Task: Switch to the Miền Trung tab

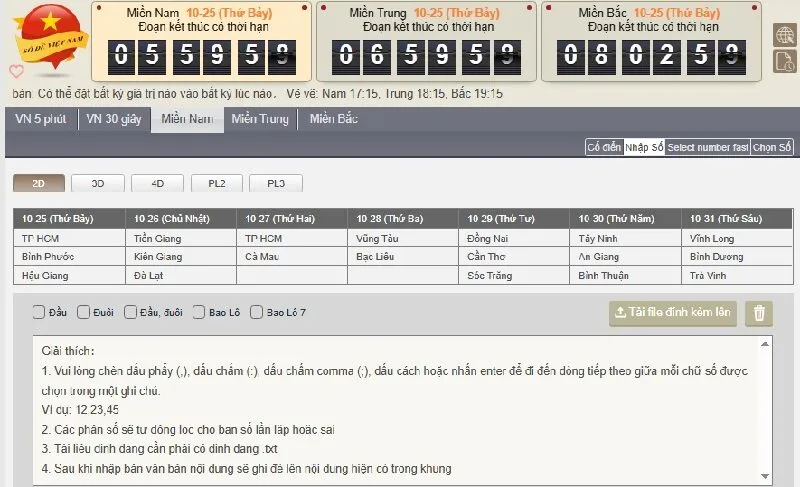Action: click(x=259, y=119)
